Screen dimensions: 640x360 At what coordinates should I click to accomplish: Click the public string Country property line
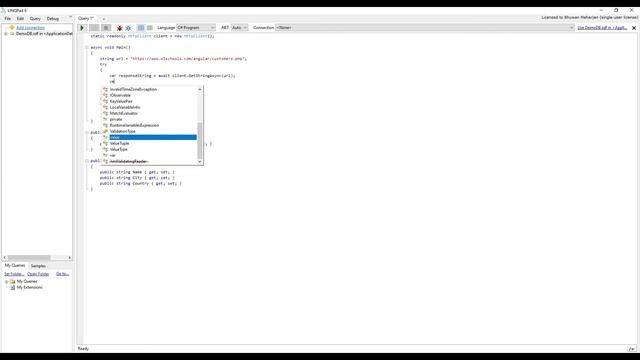click(141, 183)
